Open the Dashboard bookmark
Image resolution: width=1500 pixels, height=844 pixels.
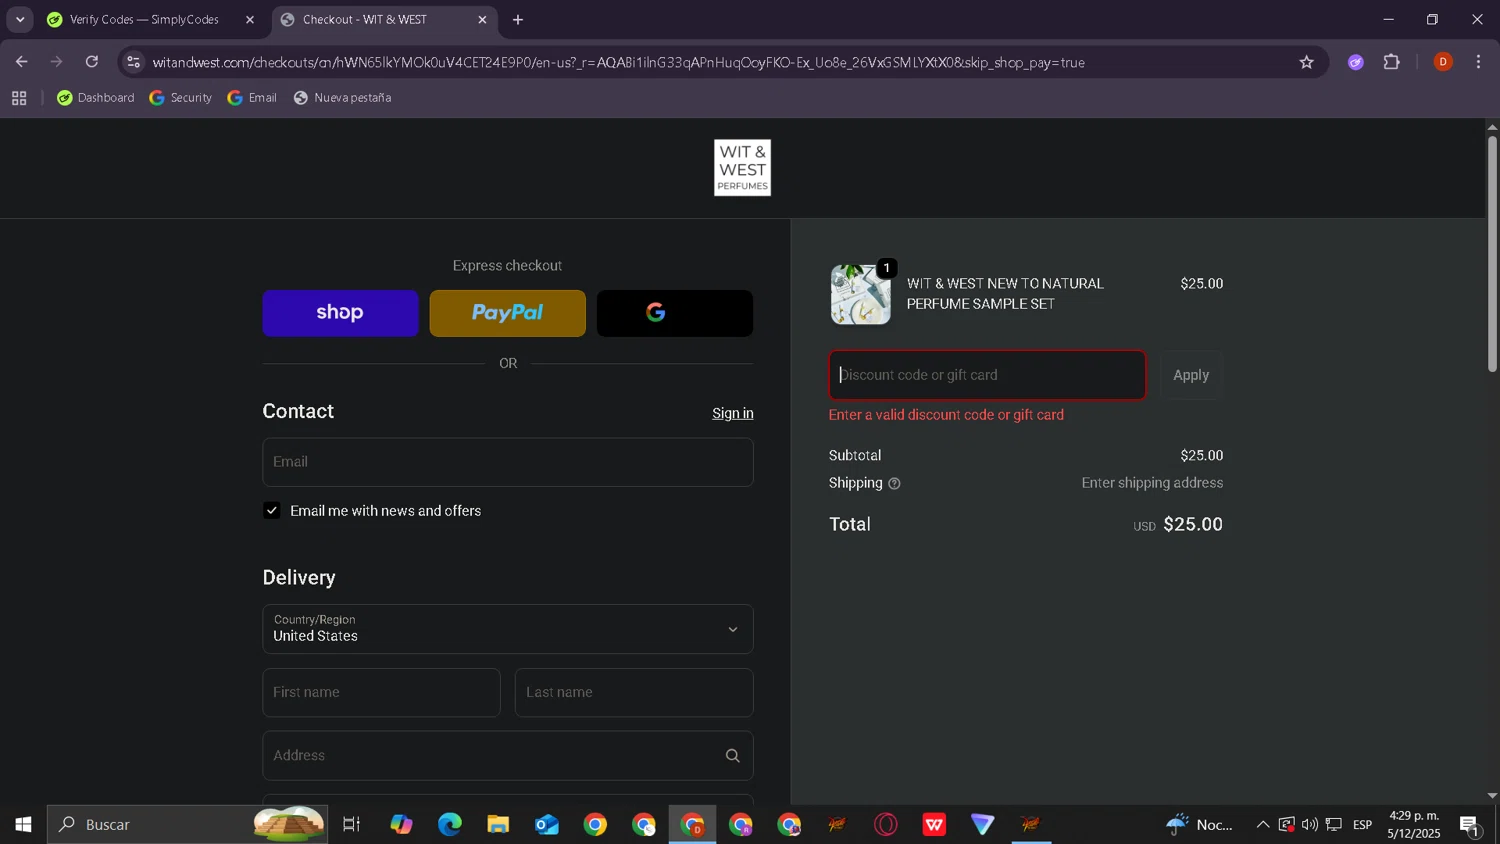click(x=96, y=98)
